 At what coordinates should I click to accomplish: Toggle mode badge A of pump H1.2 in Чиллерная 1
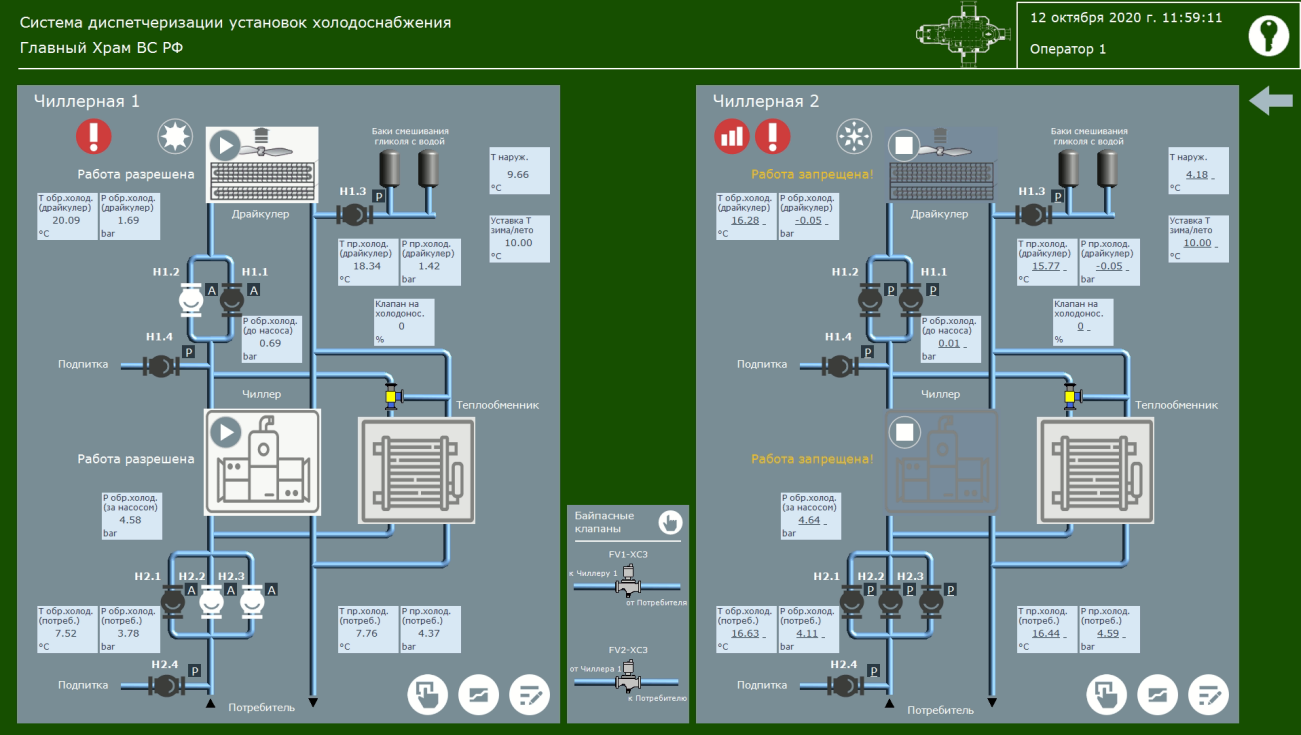click(211, 290)
